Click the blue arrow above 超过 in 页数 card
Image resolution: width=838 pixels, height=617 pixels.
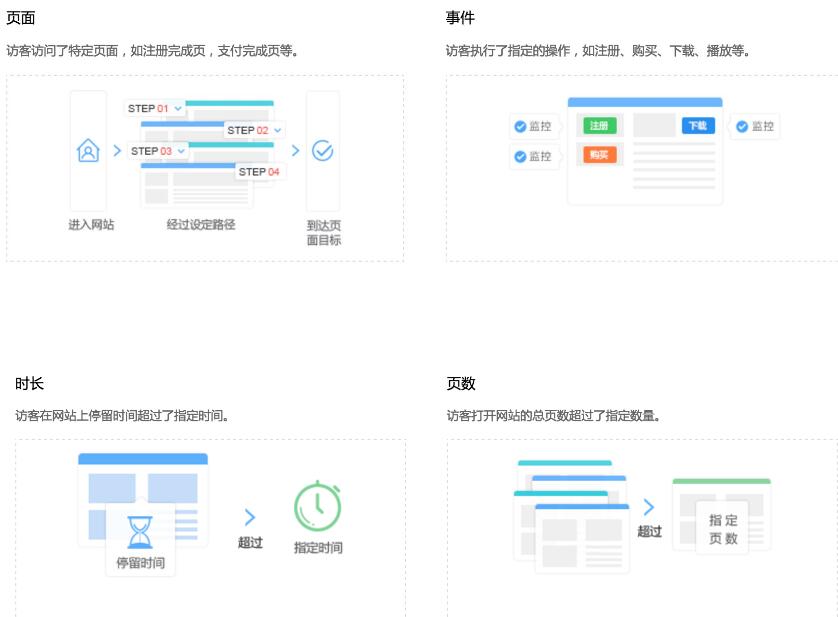649,507
